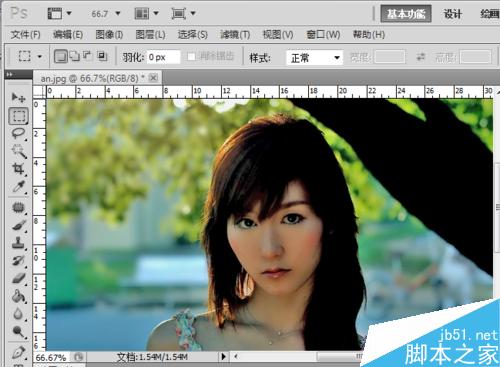Enable Intersect with selection mode

102,56
